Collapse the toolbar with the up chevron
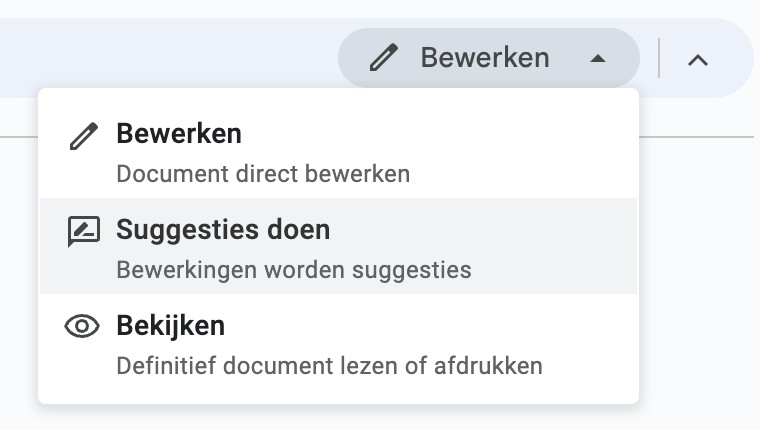Viewport: 760px width, 430px height. (698, 60)
